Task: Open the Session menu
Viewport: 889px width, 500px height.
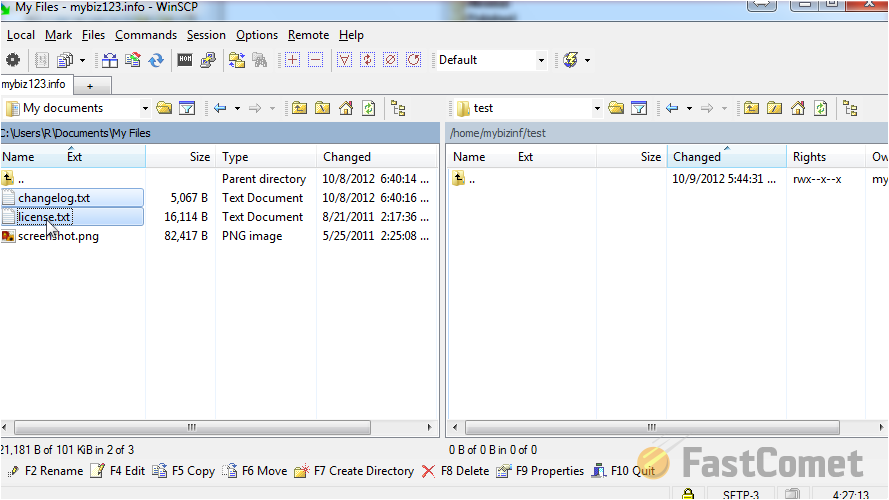Action: [x=206, y=35]
